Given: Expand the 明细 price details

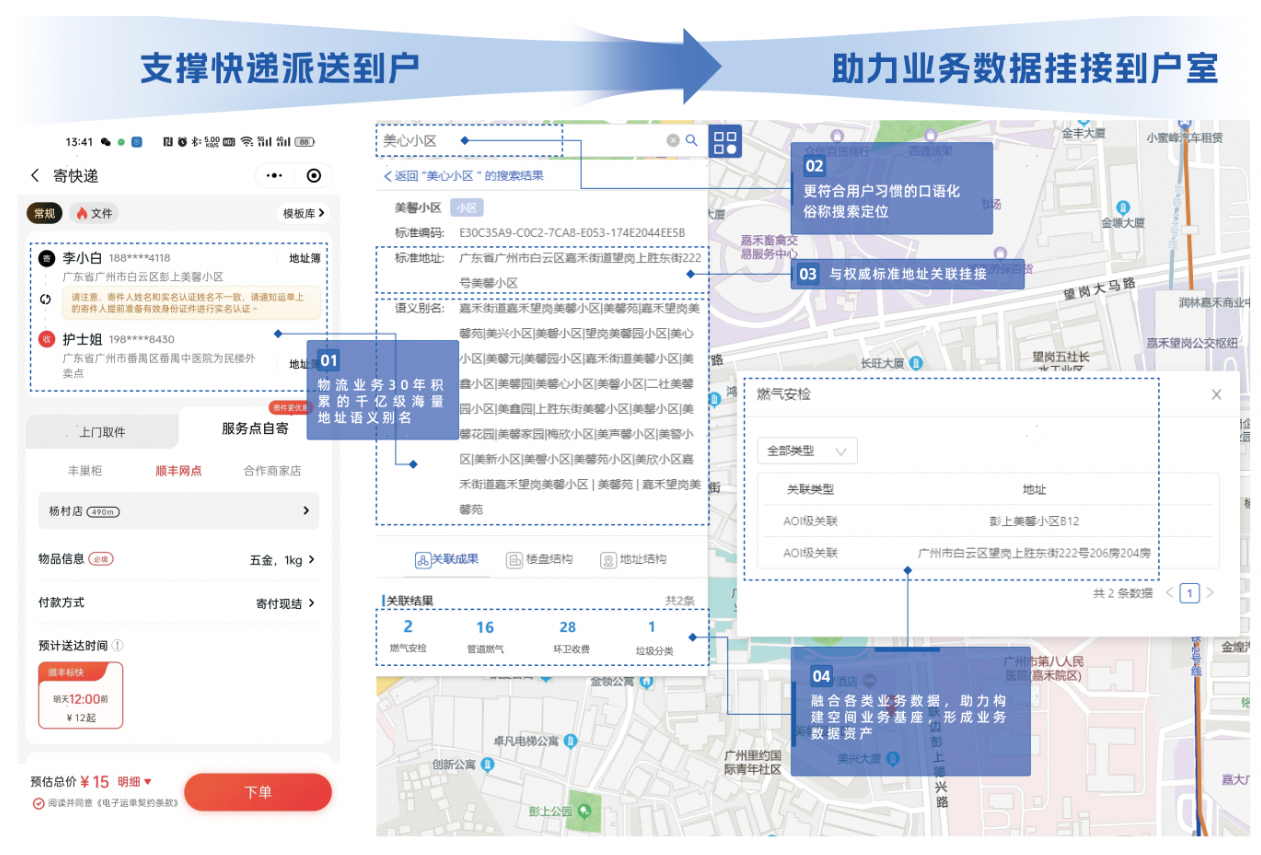Looking at the screenshot, I should tap(135, 782).
